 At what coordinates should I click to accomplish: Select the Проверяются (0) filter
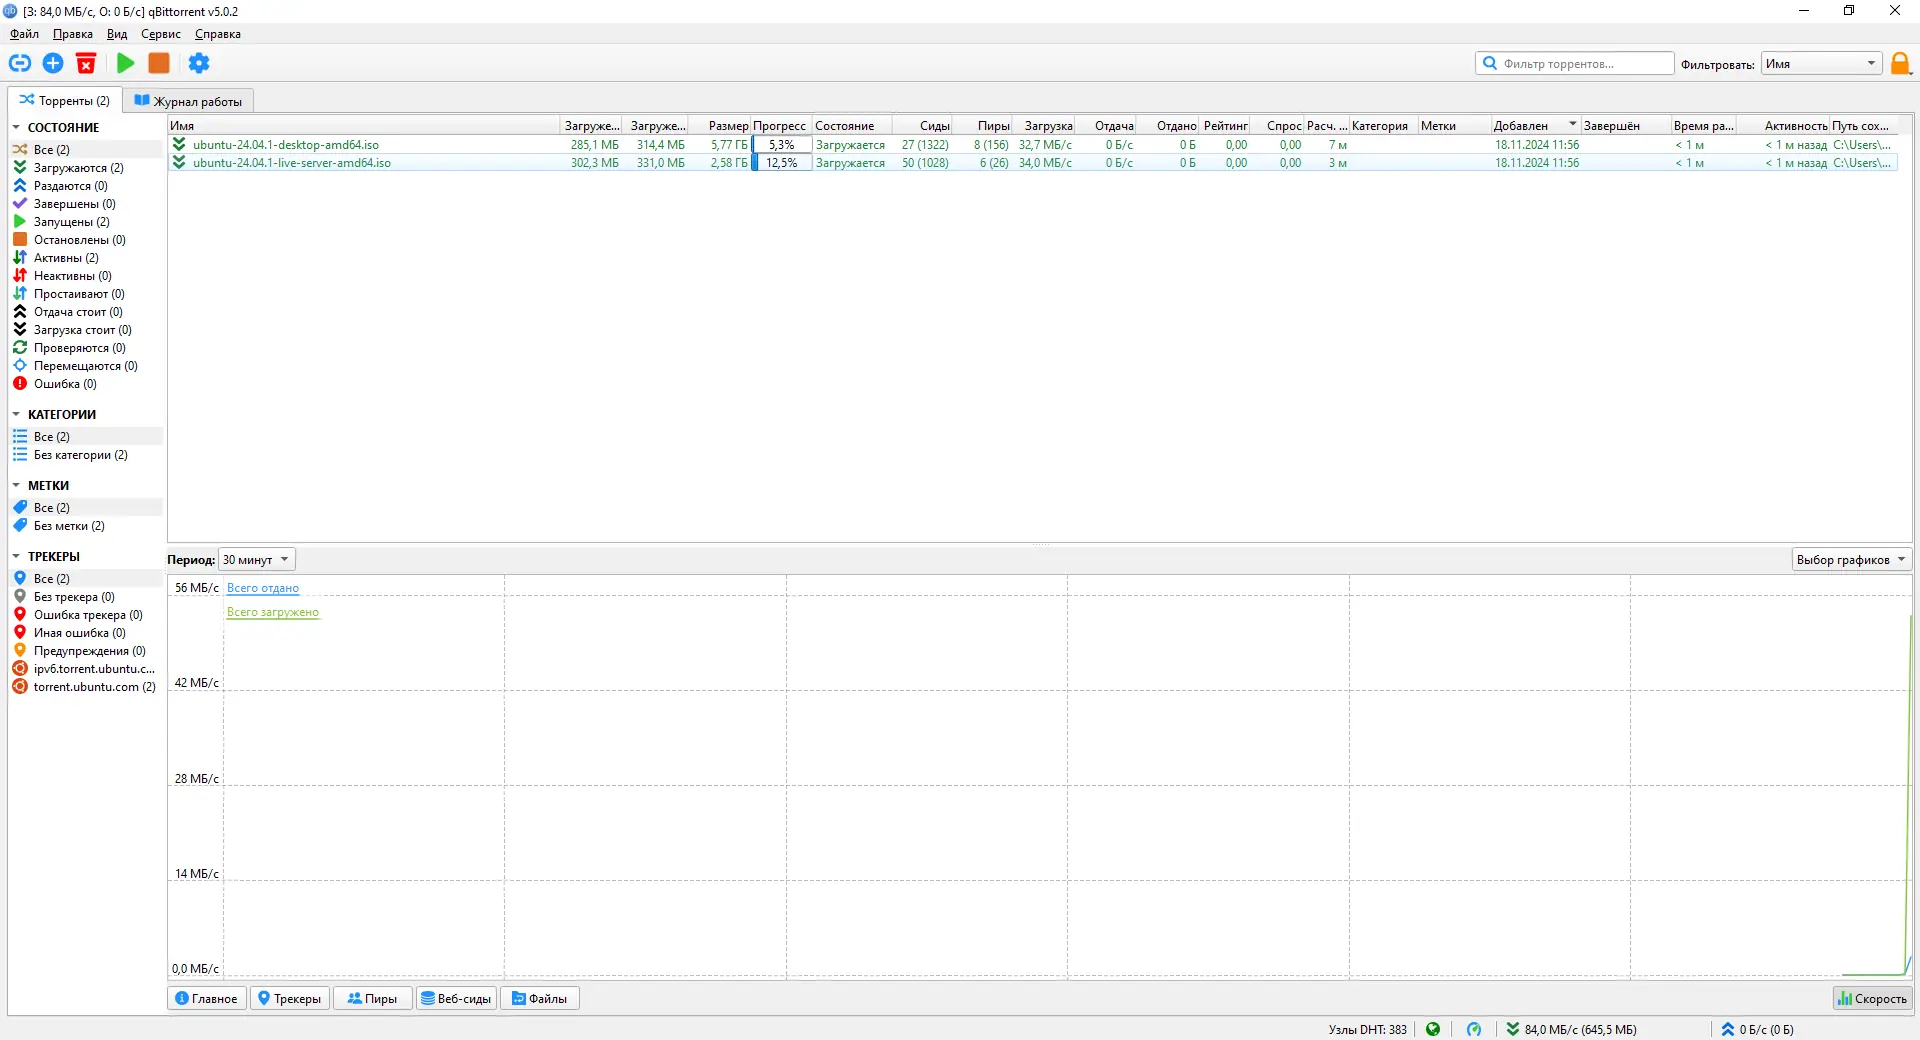[80, 348]
